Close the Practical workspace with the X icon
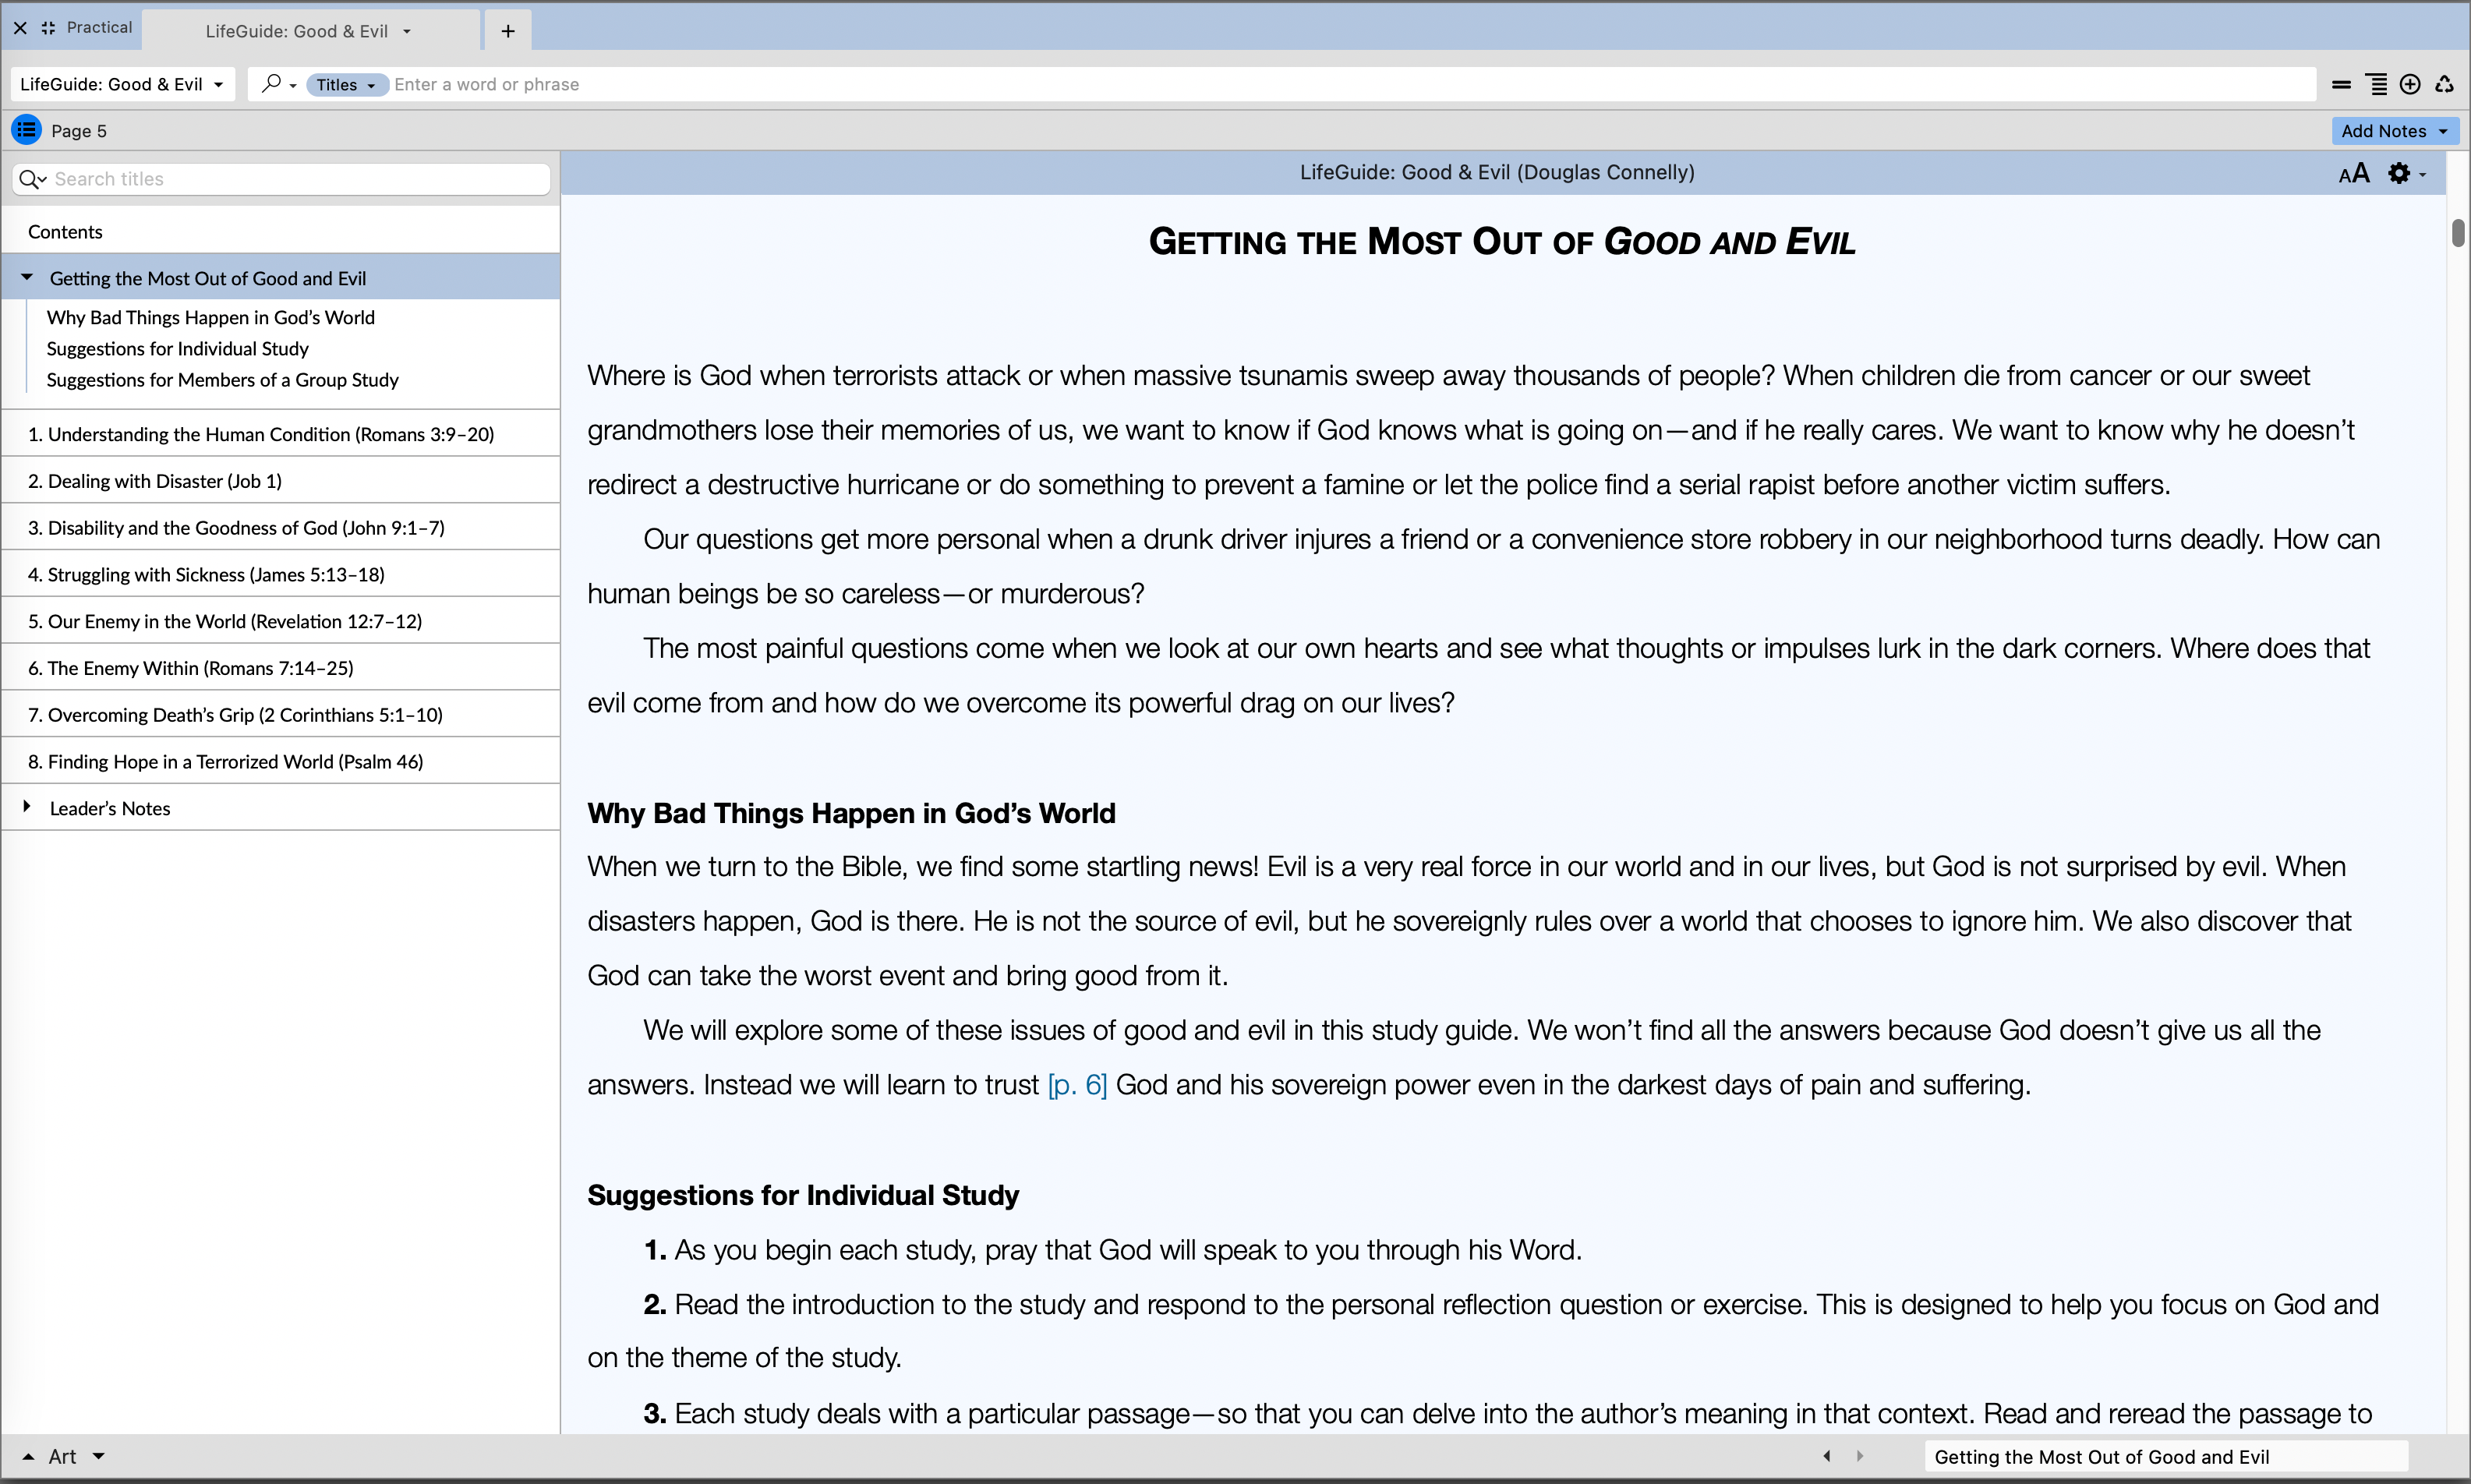2471x1484 pixels. pyautogui.click(x=20, y=28)
